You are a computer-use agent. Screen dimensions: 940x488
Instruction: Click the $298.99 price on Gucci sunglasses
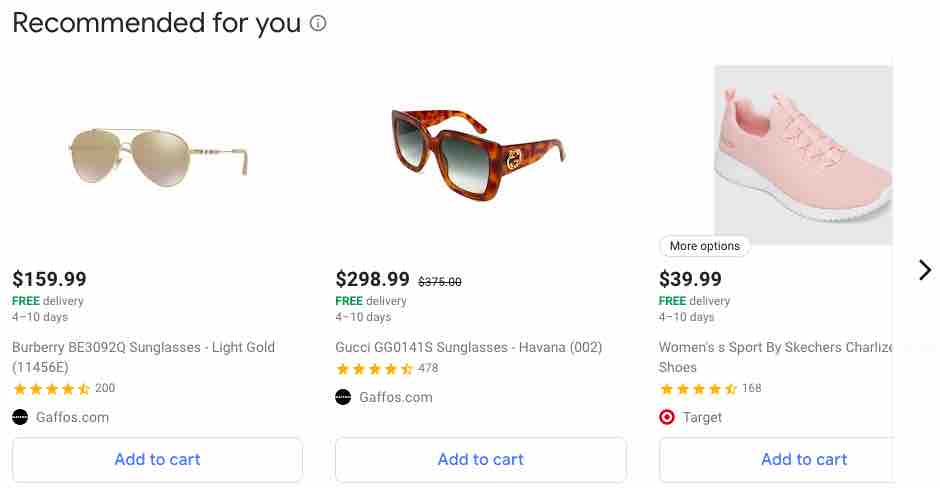[372, 279]
